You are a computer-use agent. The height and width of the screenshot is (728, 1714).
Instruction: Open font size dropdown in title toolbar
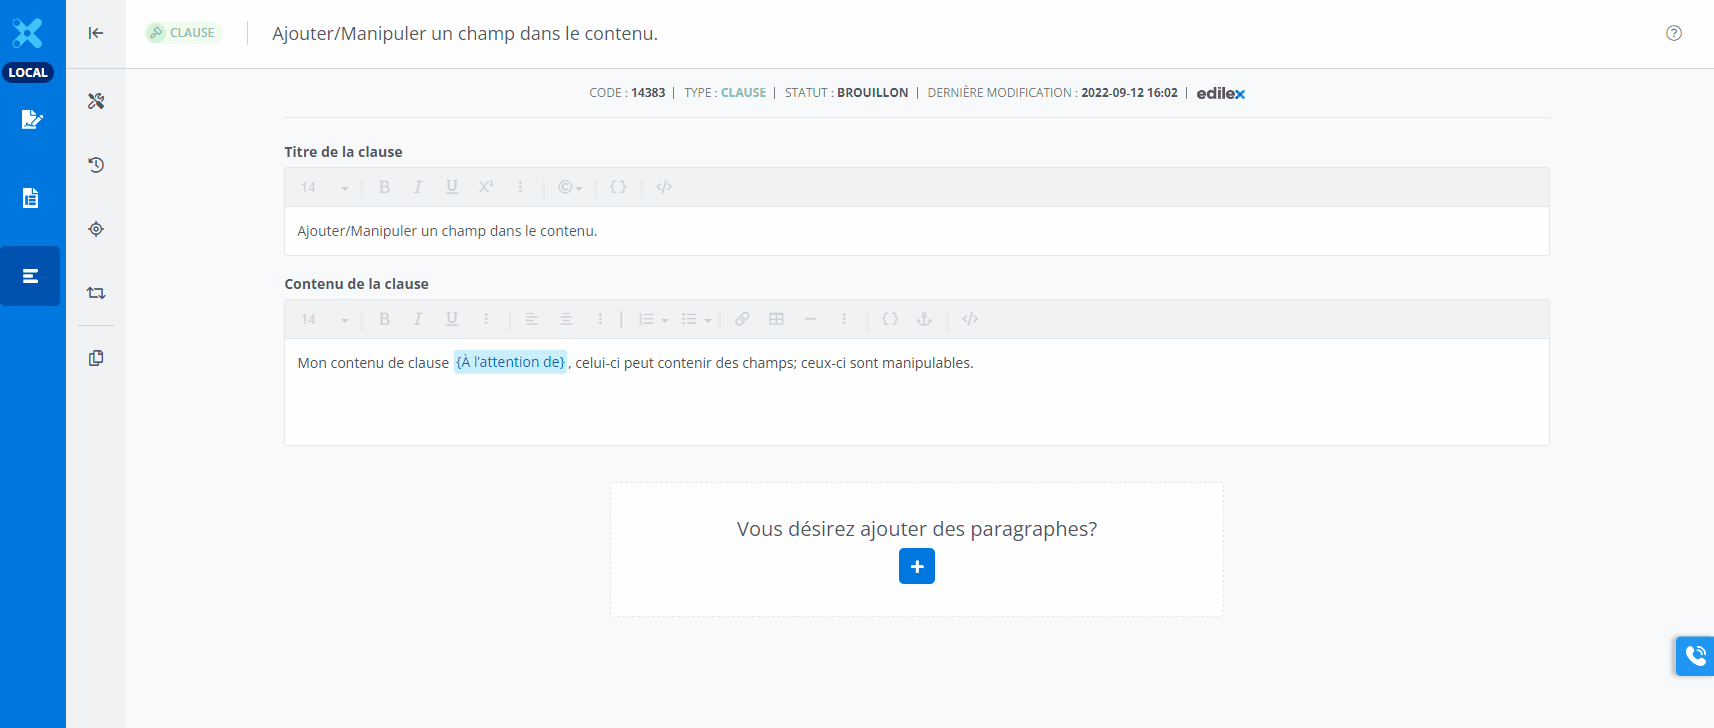point(325,187)
